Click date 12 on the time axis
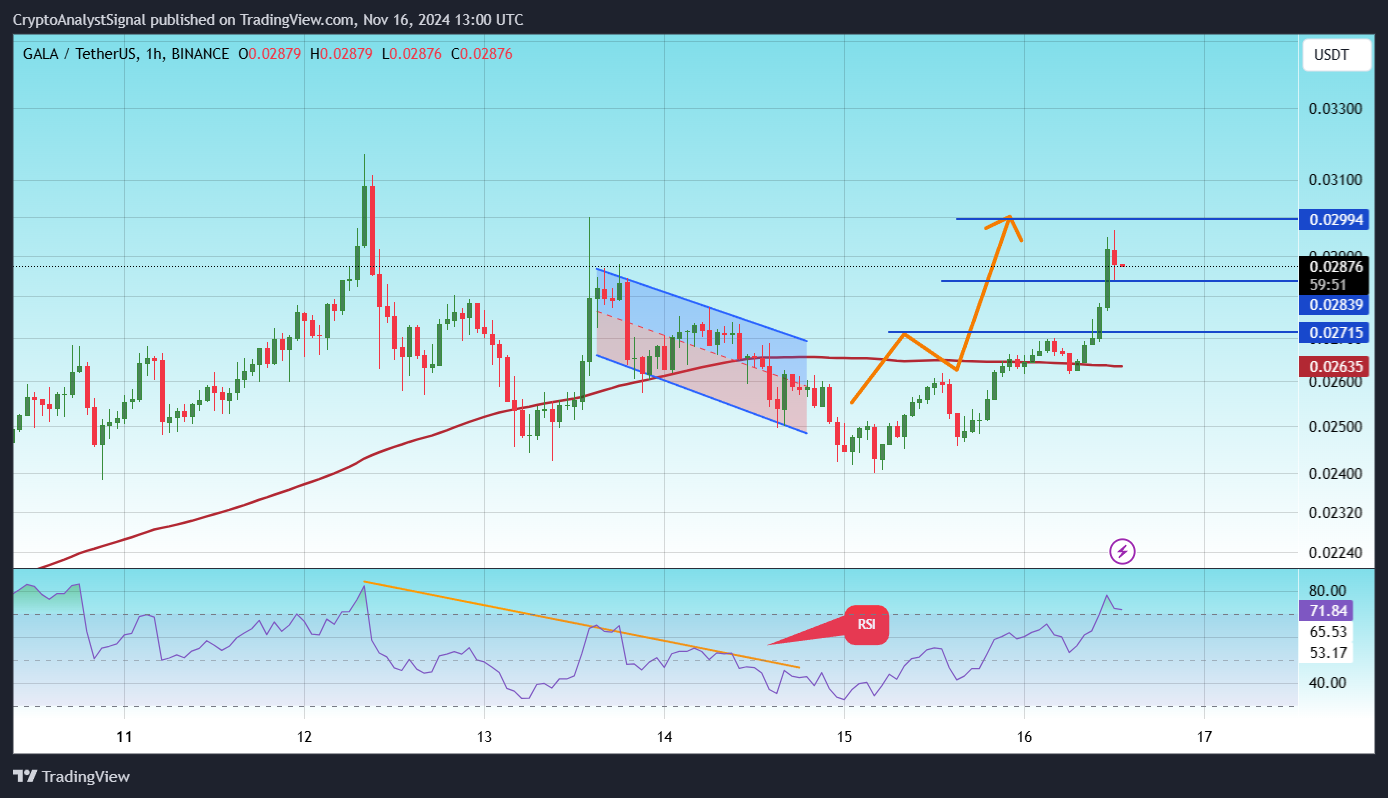 (x=304, y=738)
